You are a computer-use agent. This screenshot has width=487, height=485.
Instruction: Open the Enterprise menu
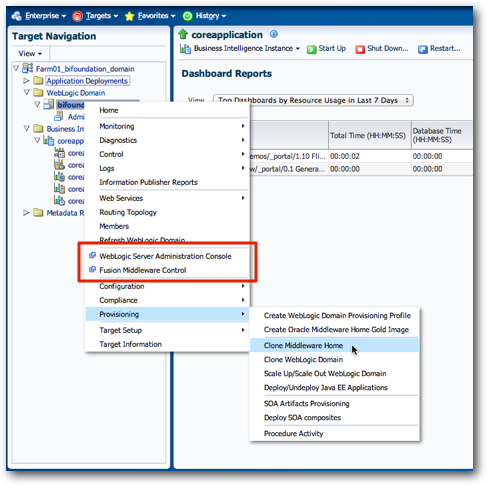[x=45, y=16]
